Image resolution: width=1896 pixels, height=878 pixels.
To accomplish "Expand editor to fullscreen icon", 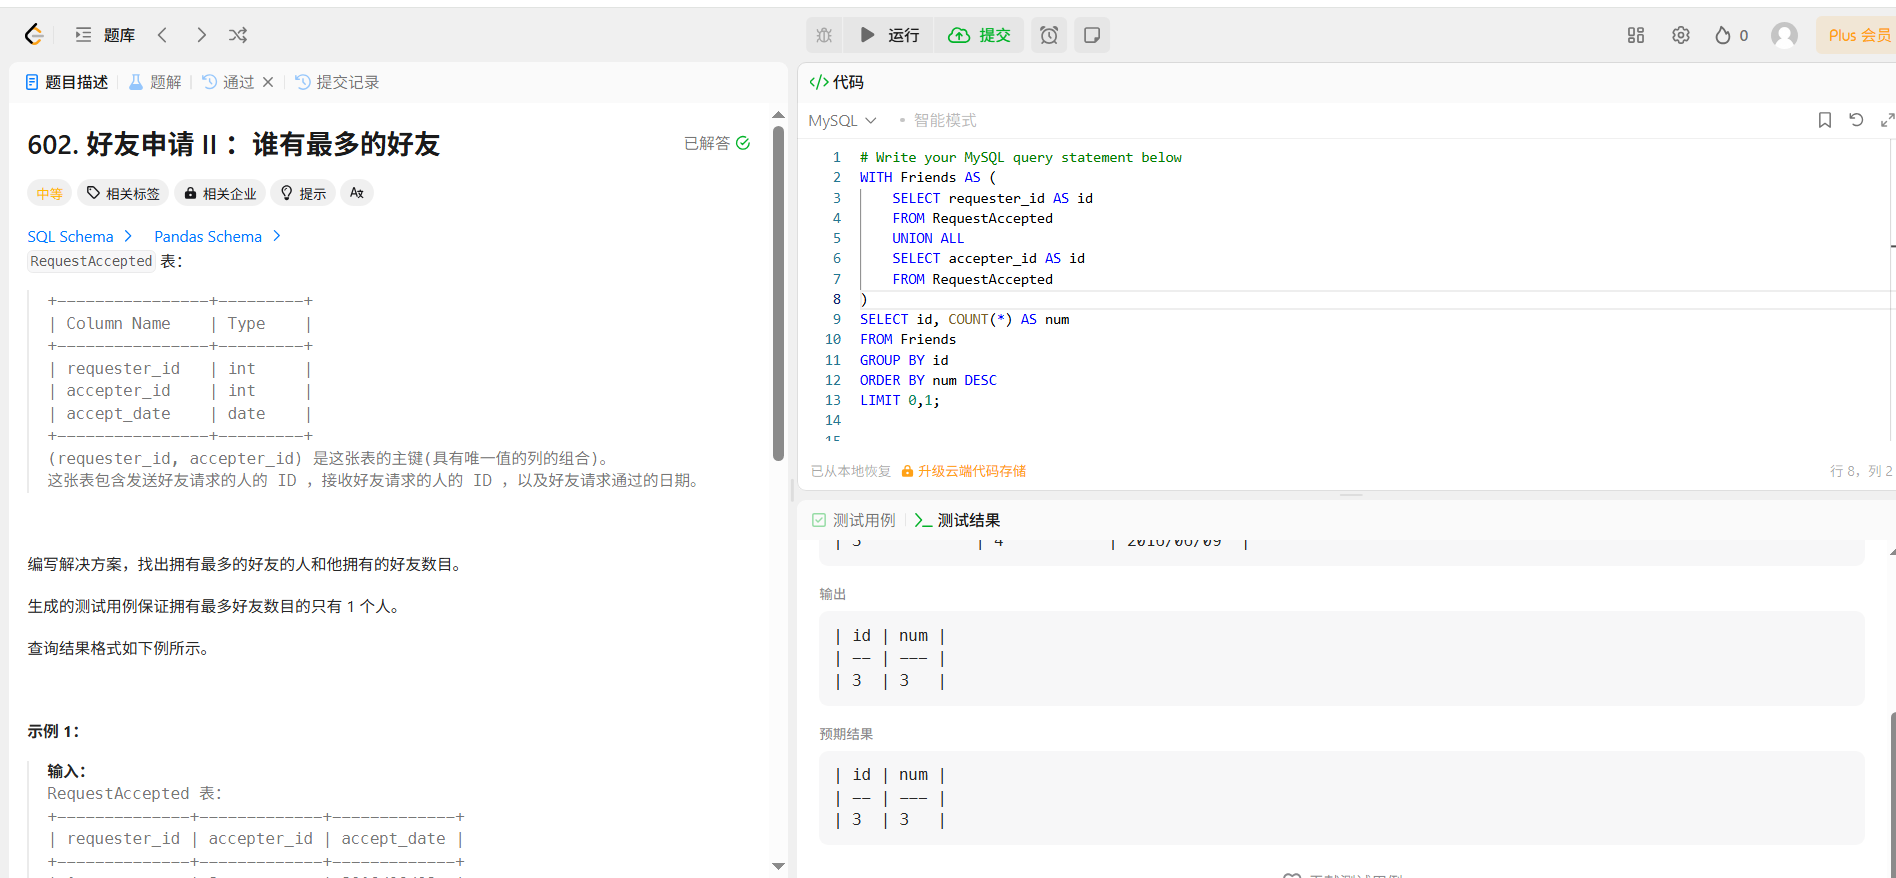I will tap(1887, 120).
